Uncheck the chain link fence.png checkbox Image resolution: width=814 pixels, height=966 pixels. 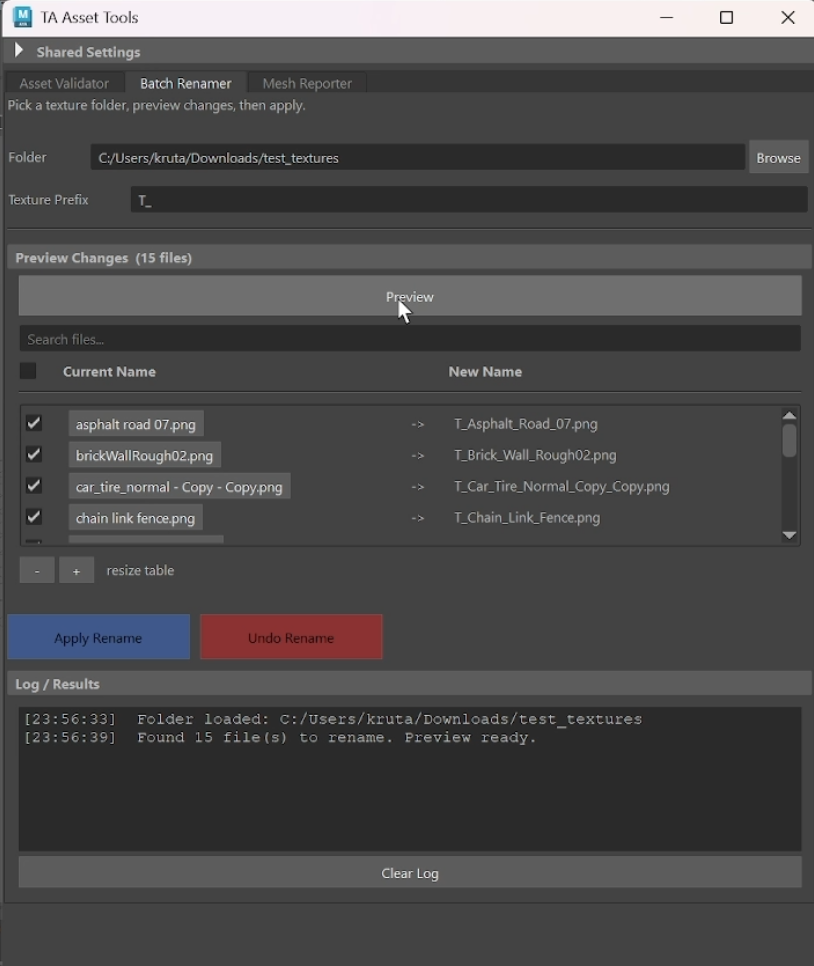pos(34,517)
